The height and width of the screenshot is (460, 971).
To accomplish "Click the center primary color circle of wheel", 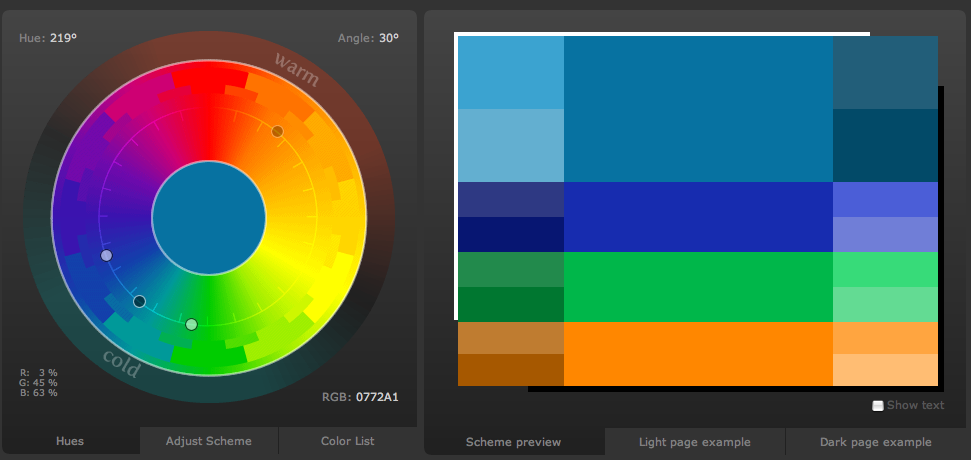I will pyautogui.click(x=209, y=218).
